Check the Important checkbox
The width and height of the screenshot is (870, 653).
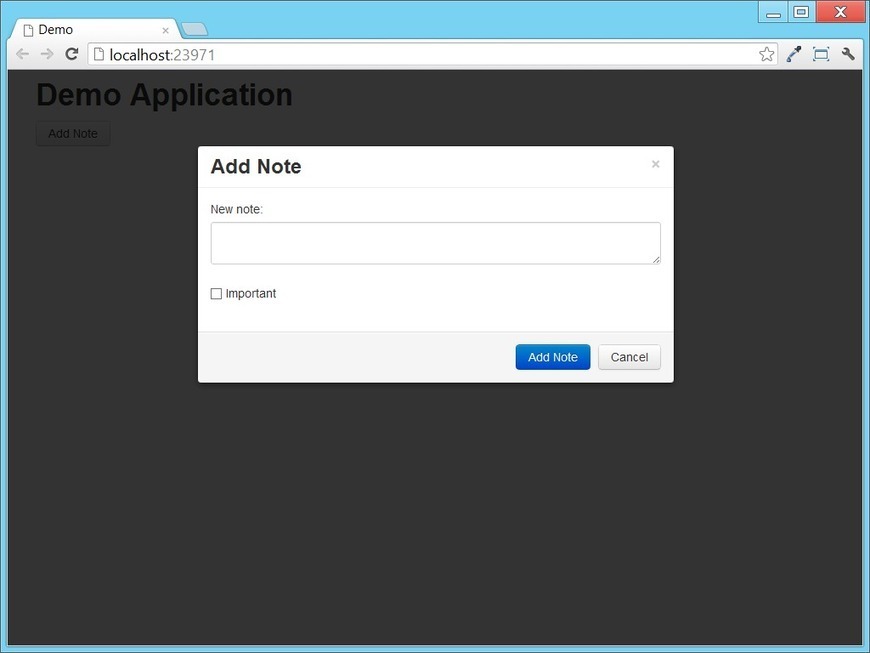216,293
